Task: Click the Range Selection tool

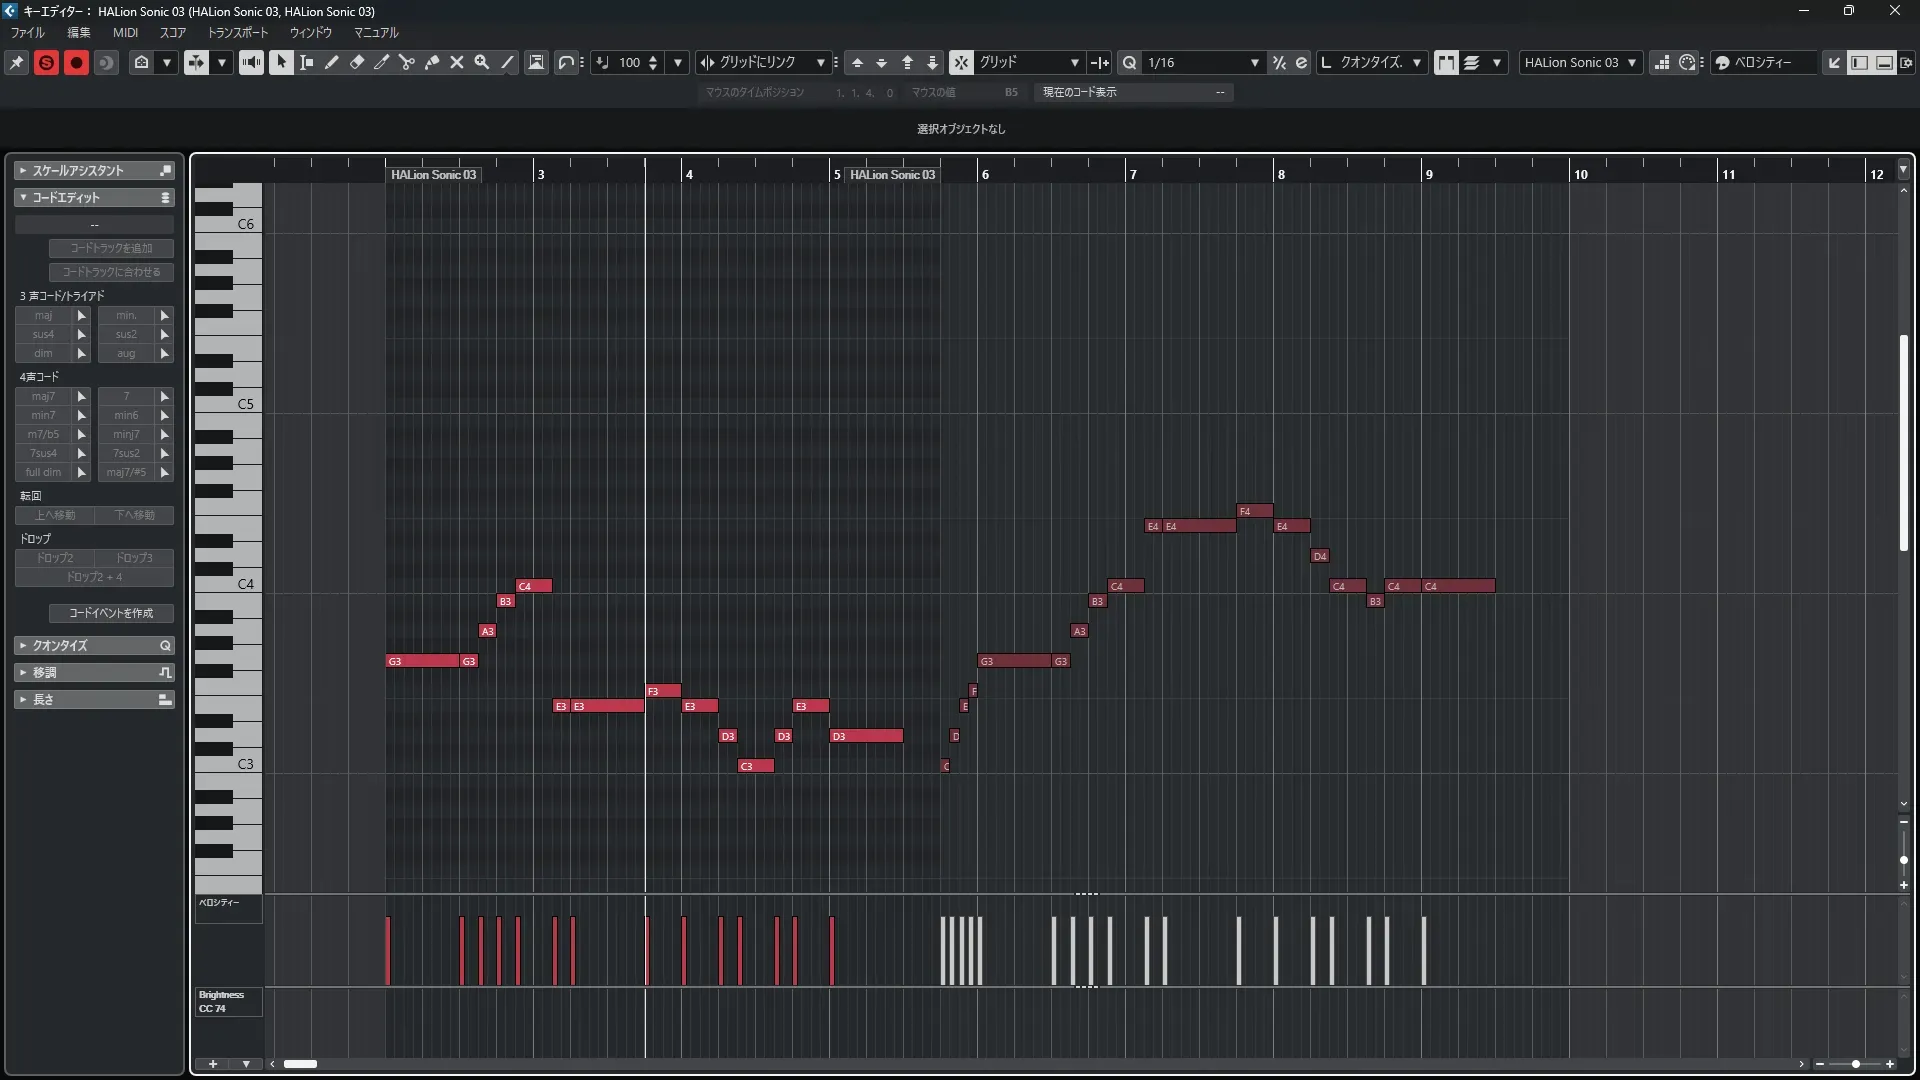Action: (x=307, y=63)
